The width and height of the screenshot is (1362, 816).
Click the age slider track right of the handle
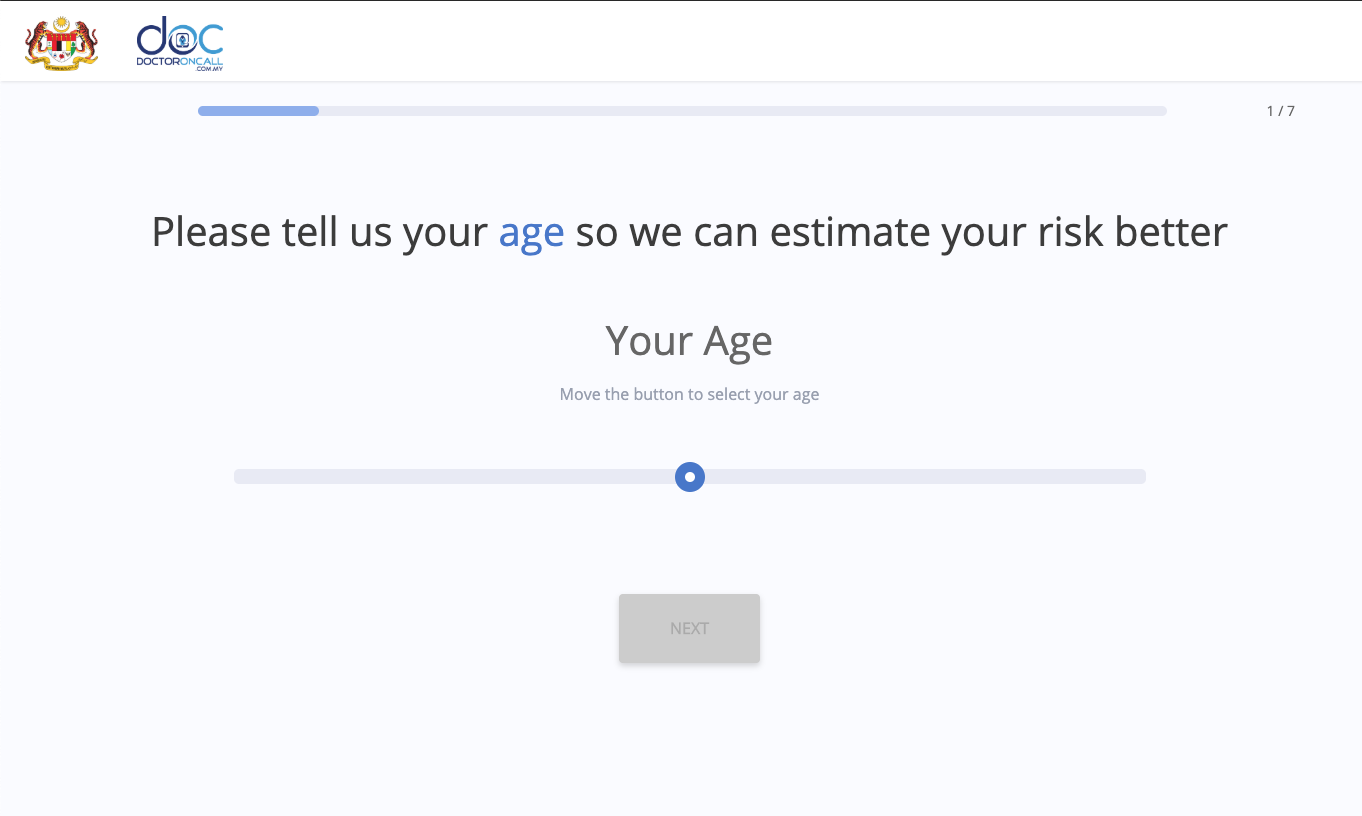pos(925,477)
